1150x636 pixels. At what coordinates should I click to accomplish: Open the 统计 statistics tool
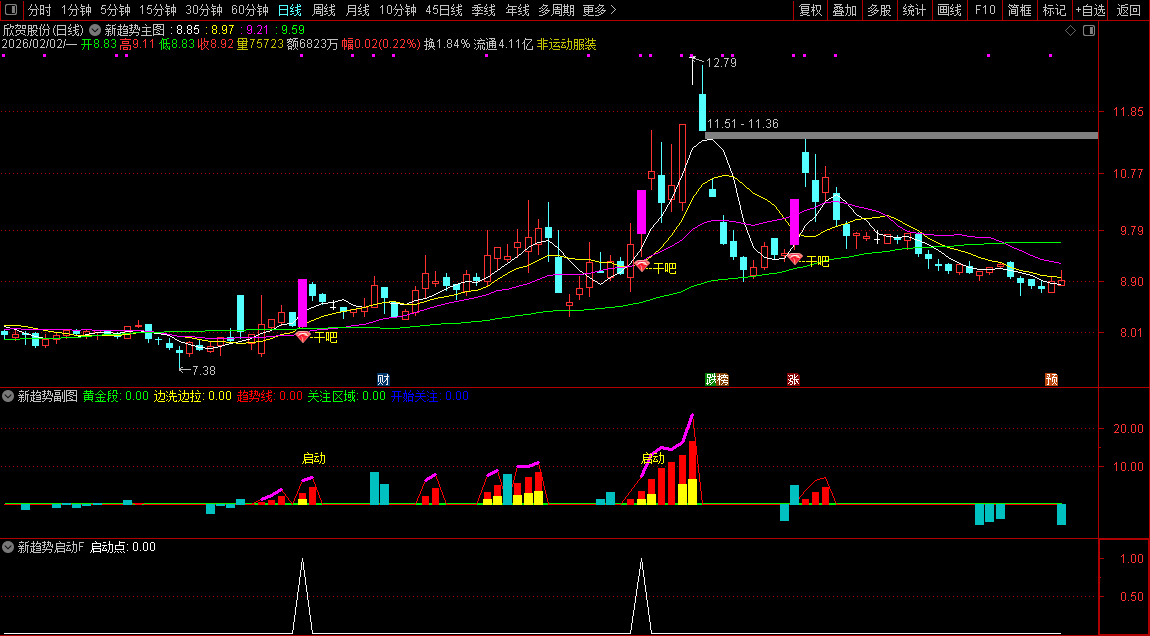tap(914, 10)
